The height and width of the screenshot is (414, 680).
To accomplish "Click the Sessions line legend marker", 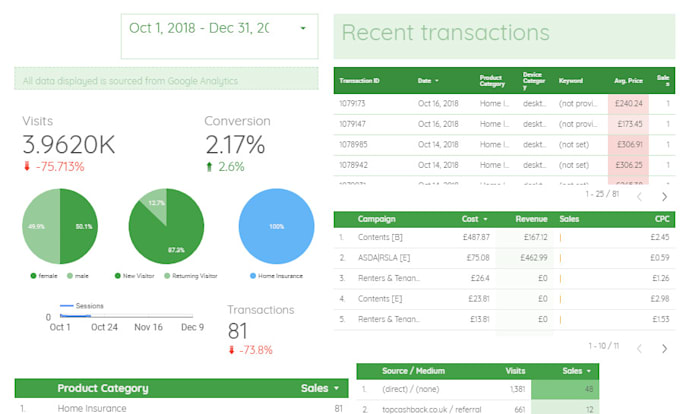I will [x=66, y=306].
